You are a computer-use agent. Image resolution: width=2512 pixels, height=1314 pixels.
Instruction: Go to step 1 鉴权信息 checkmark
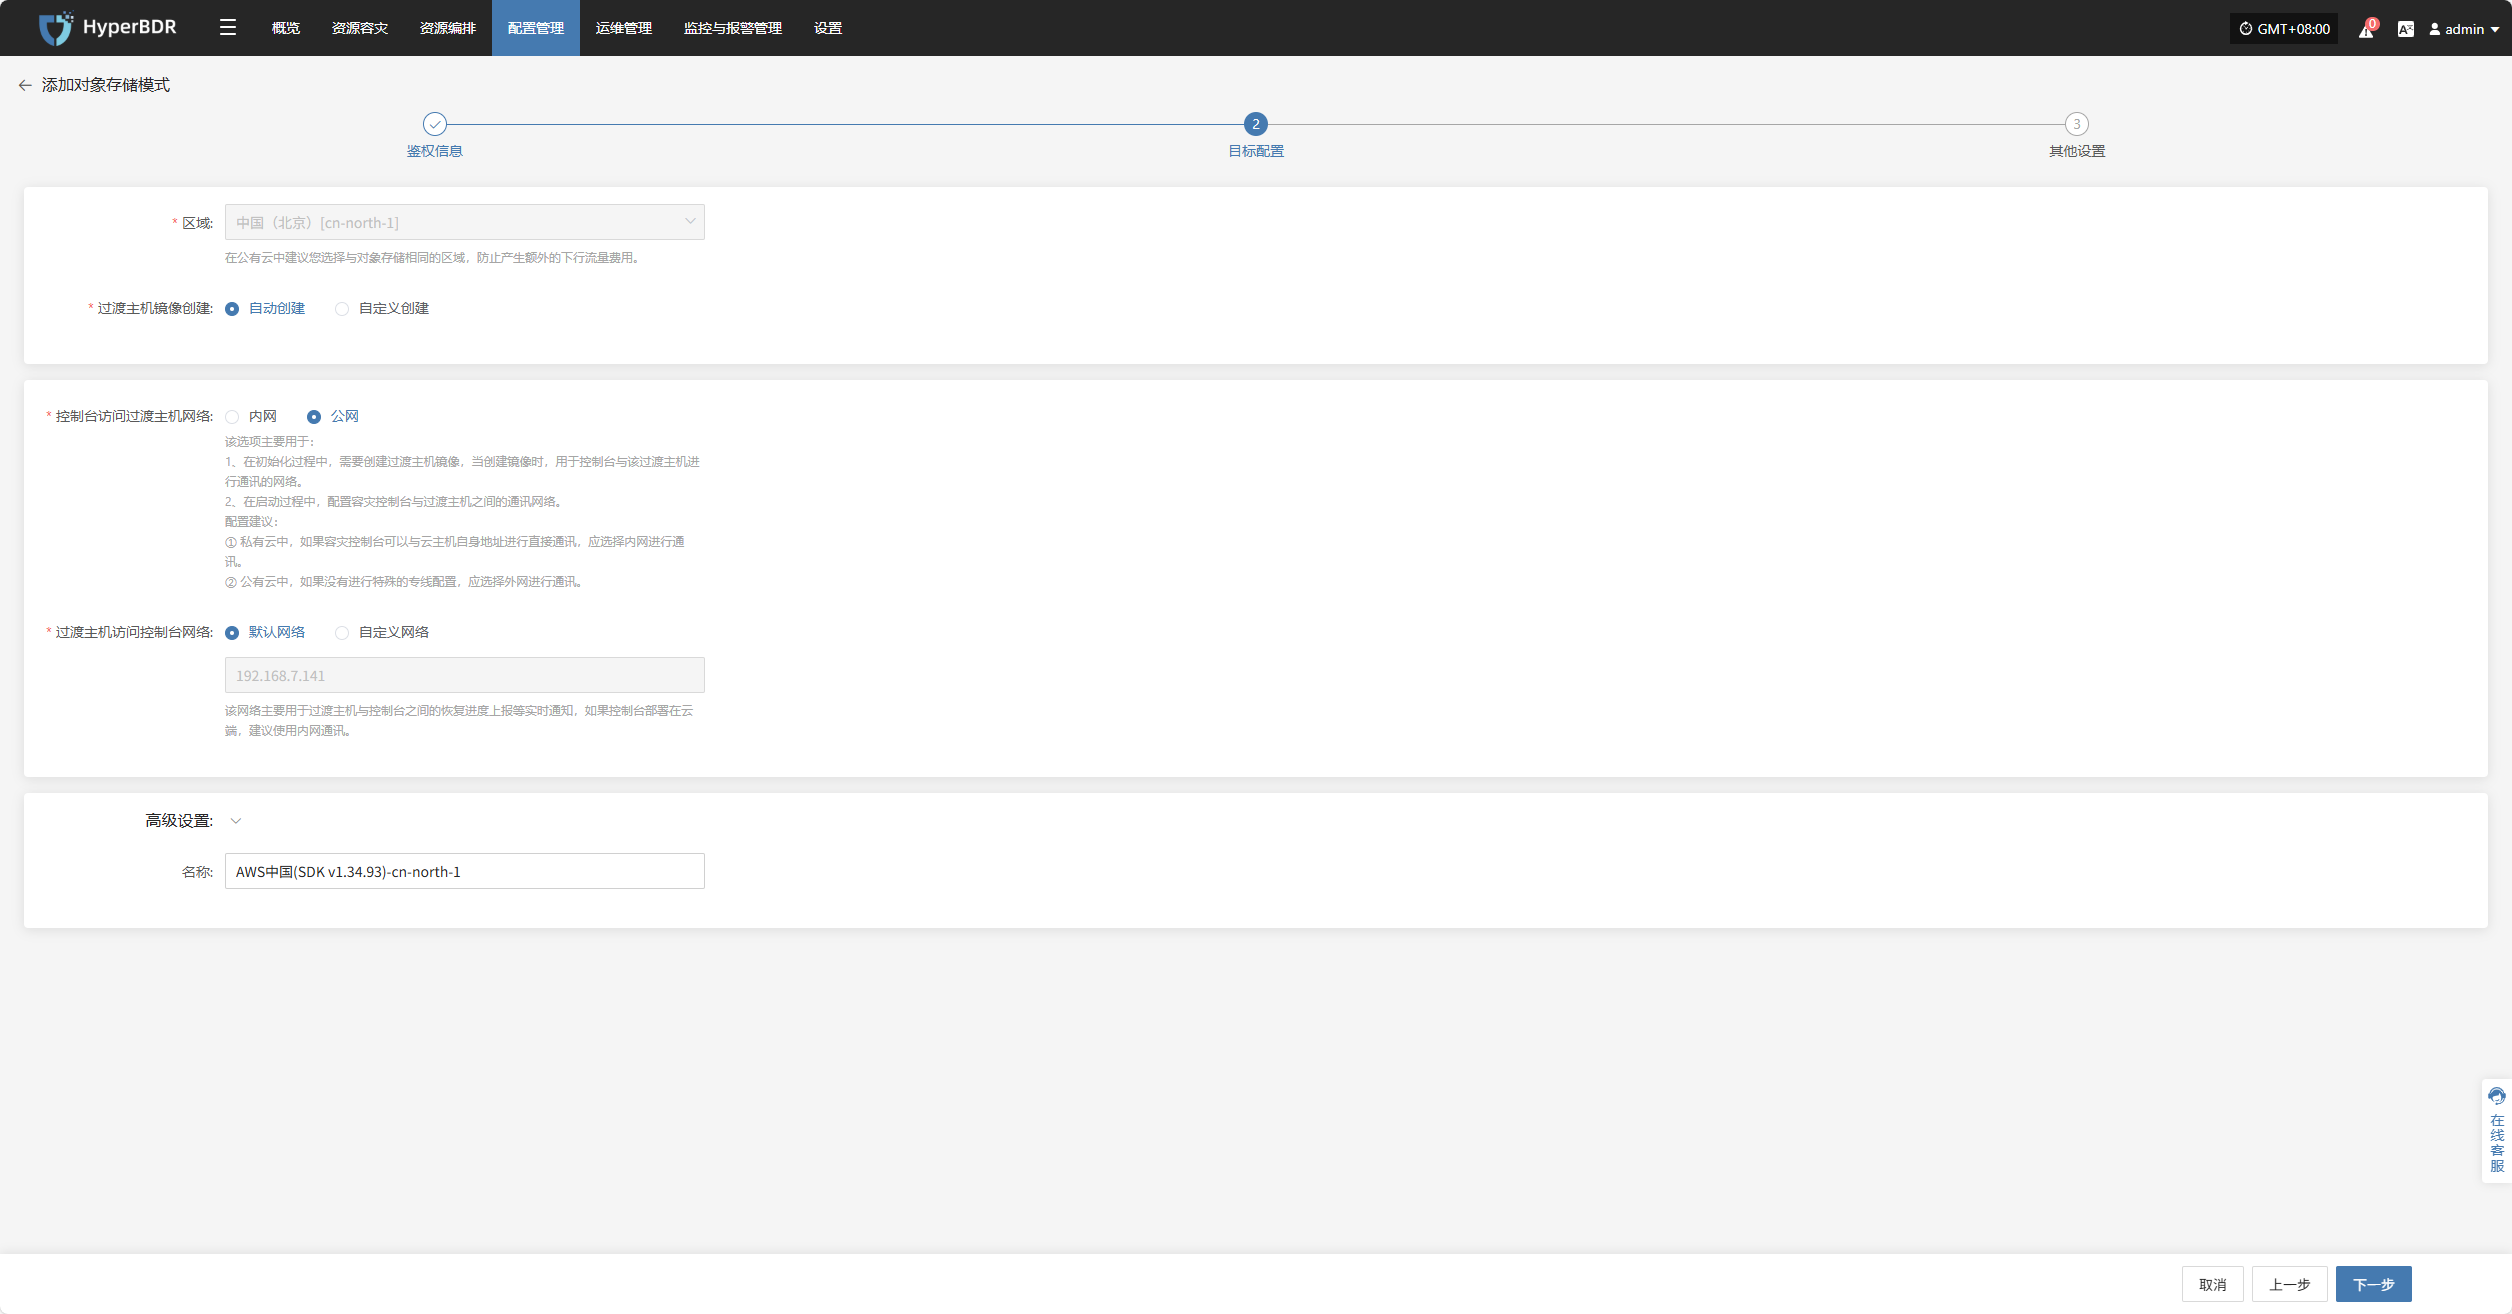click(x=435, y=124)
